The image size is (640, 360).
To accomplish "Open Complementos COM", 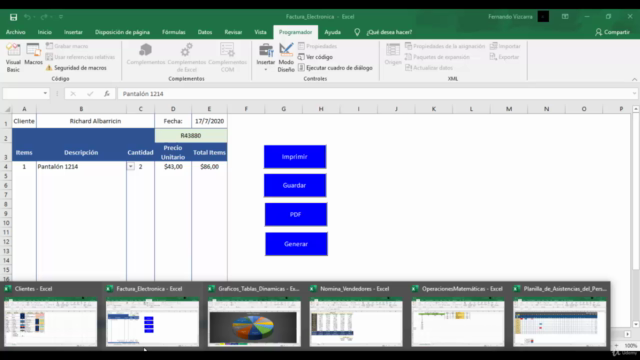I will click(227, 58).
